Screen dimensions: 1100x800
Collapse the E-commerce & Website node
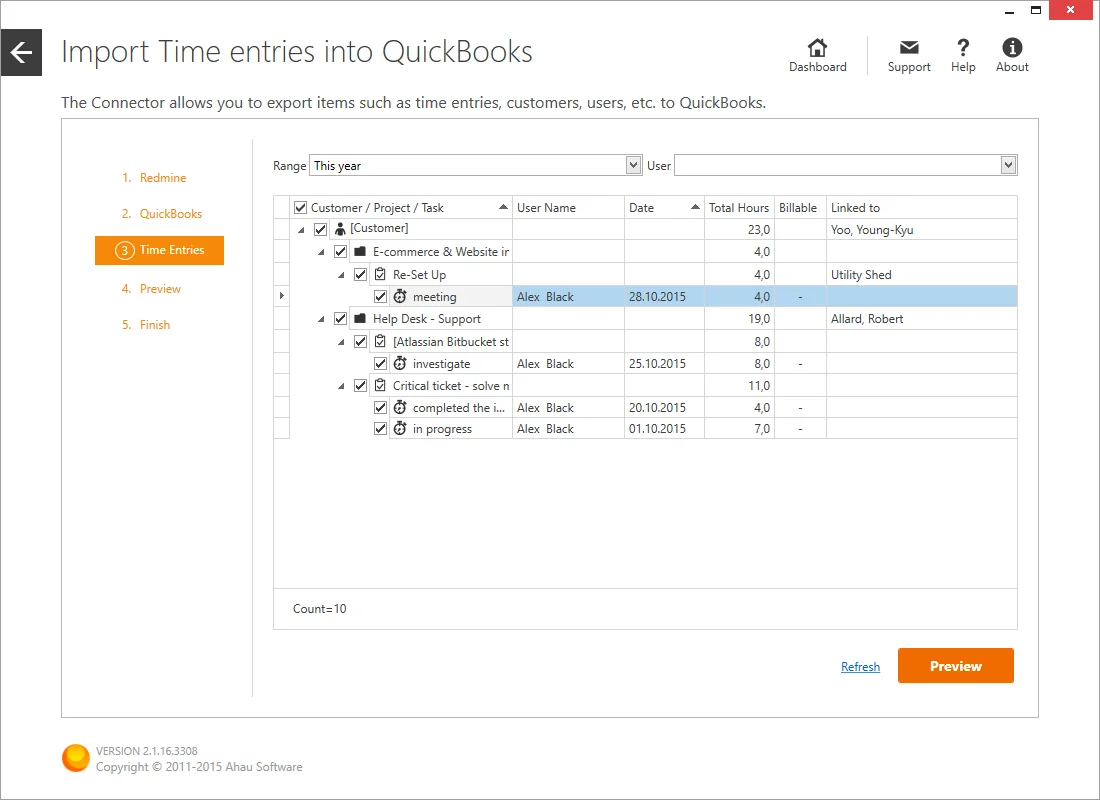tap(321, 252)
